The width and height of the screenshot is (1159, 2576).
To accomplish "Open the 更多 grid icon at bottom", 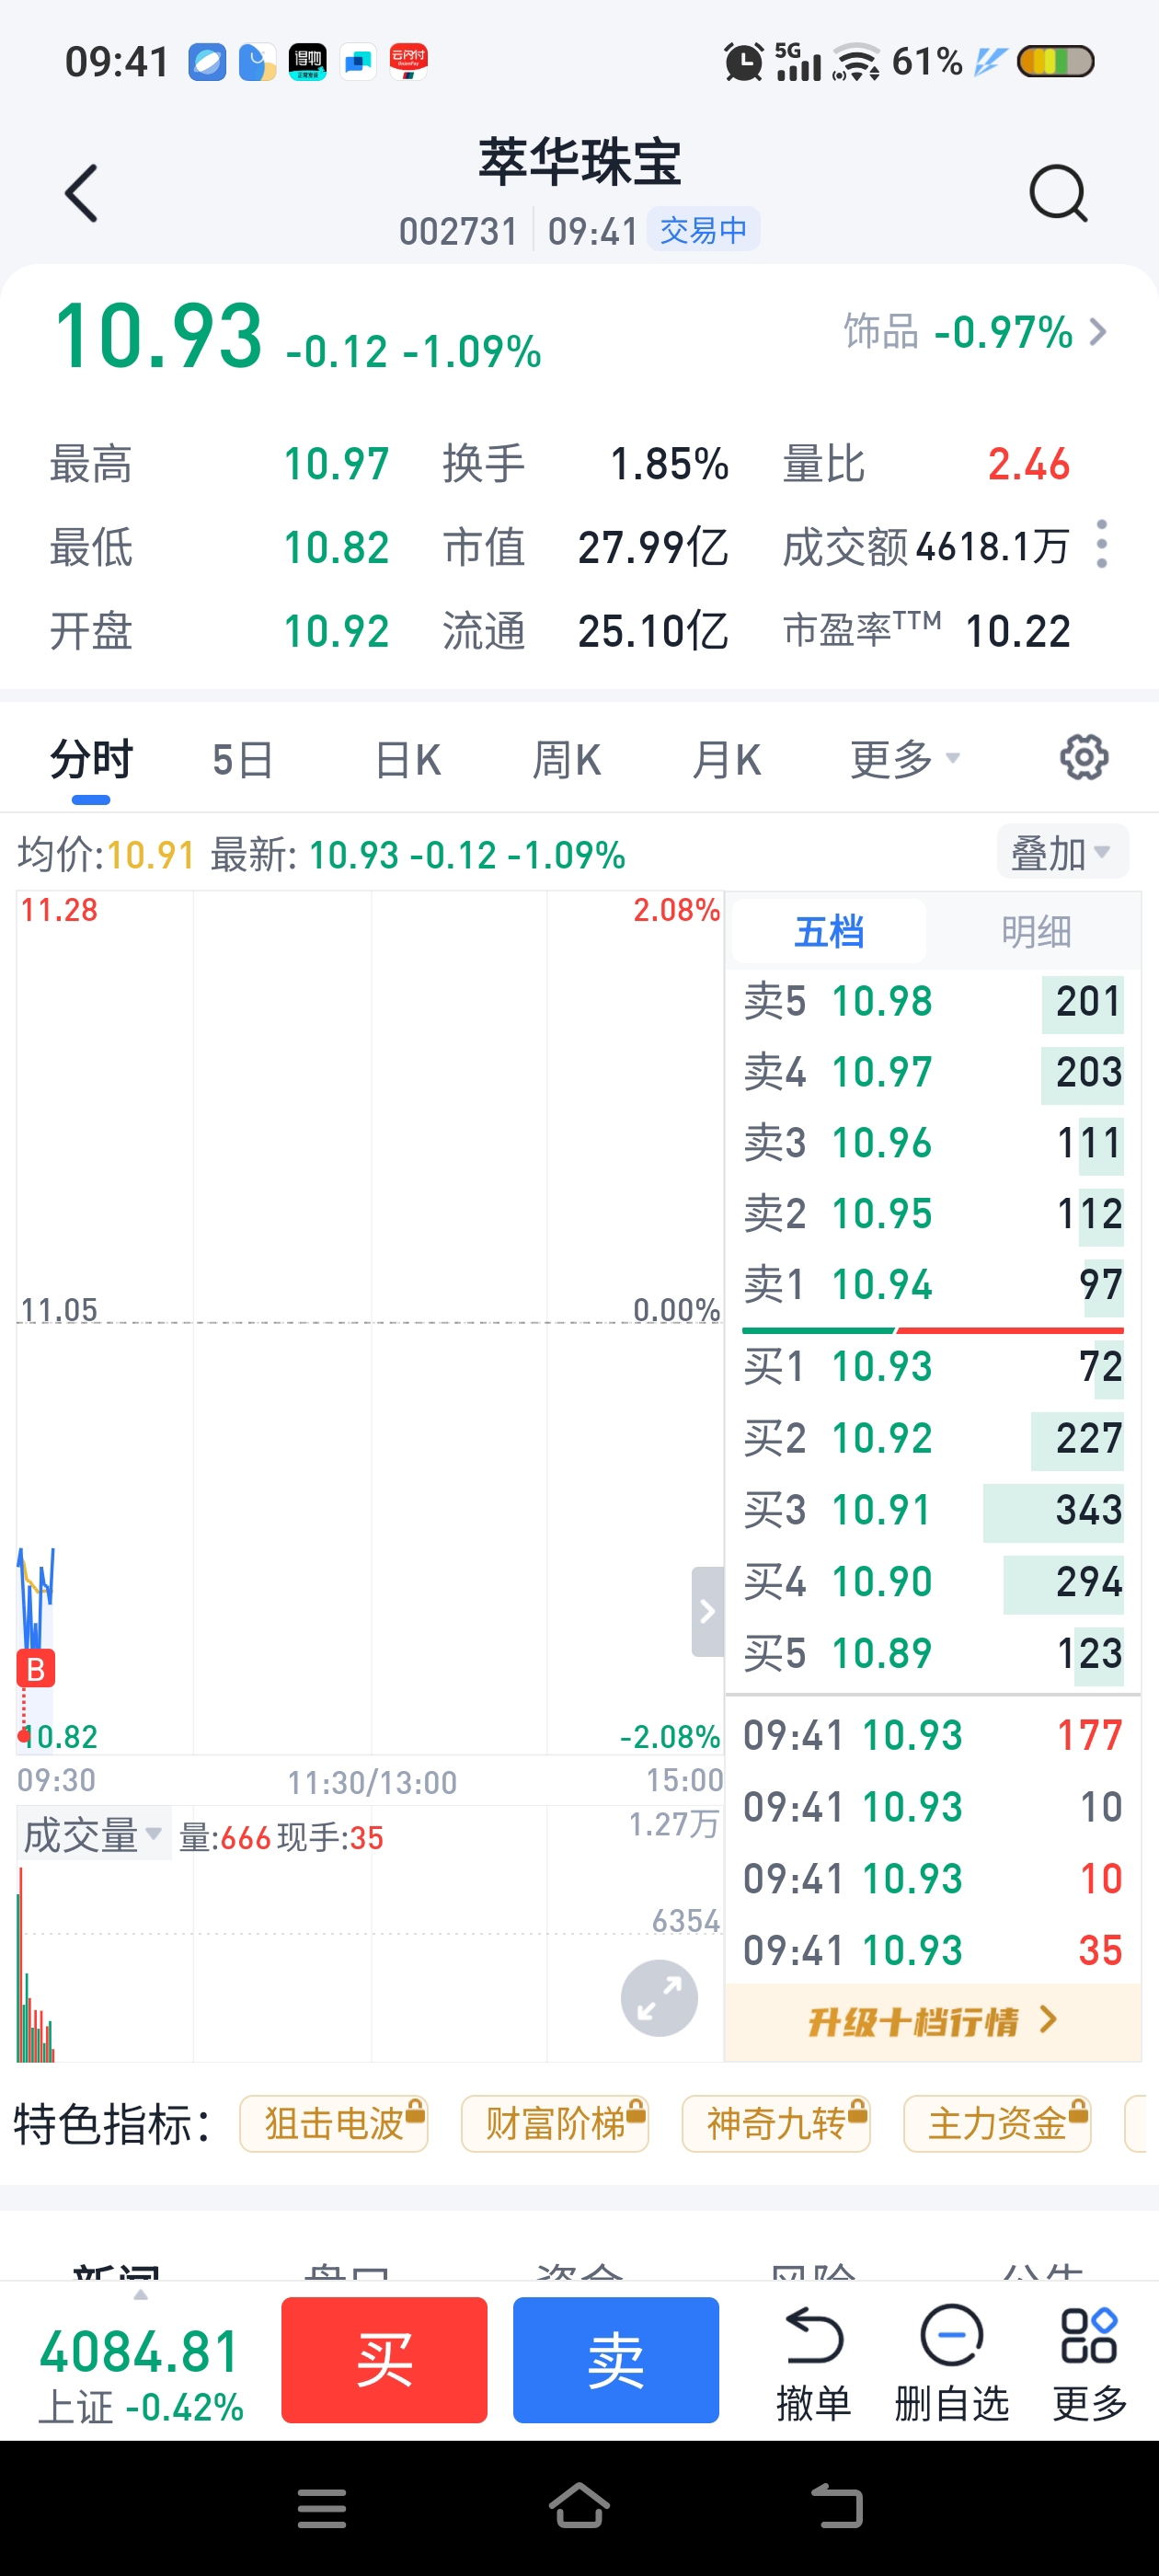I will [1089, 2363].
